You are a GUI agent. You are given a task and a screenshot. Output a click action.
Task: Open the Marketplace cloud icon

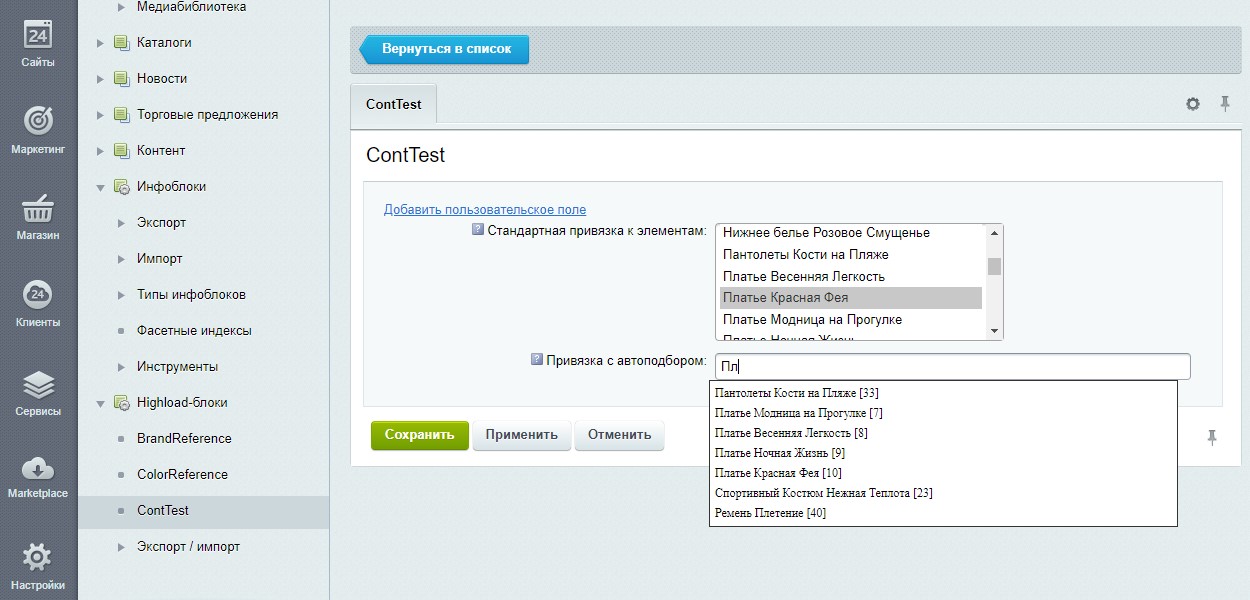click(x=38, y=468)
